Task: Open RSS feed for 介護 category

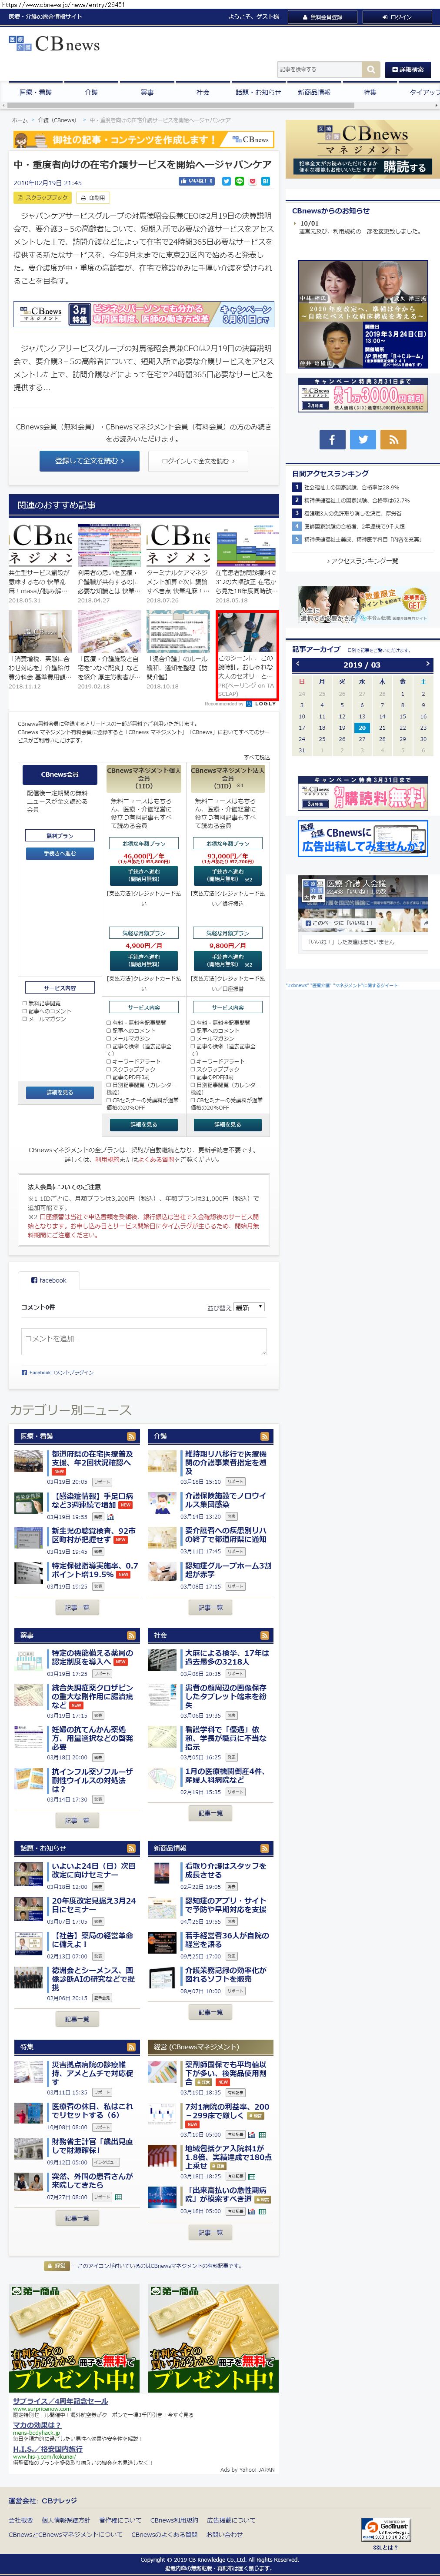Action: click(265, 1435)
